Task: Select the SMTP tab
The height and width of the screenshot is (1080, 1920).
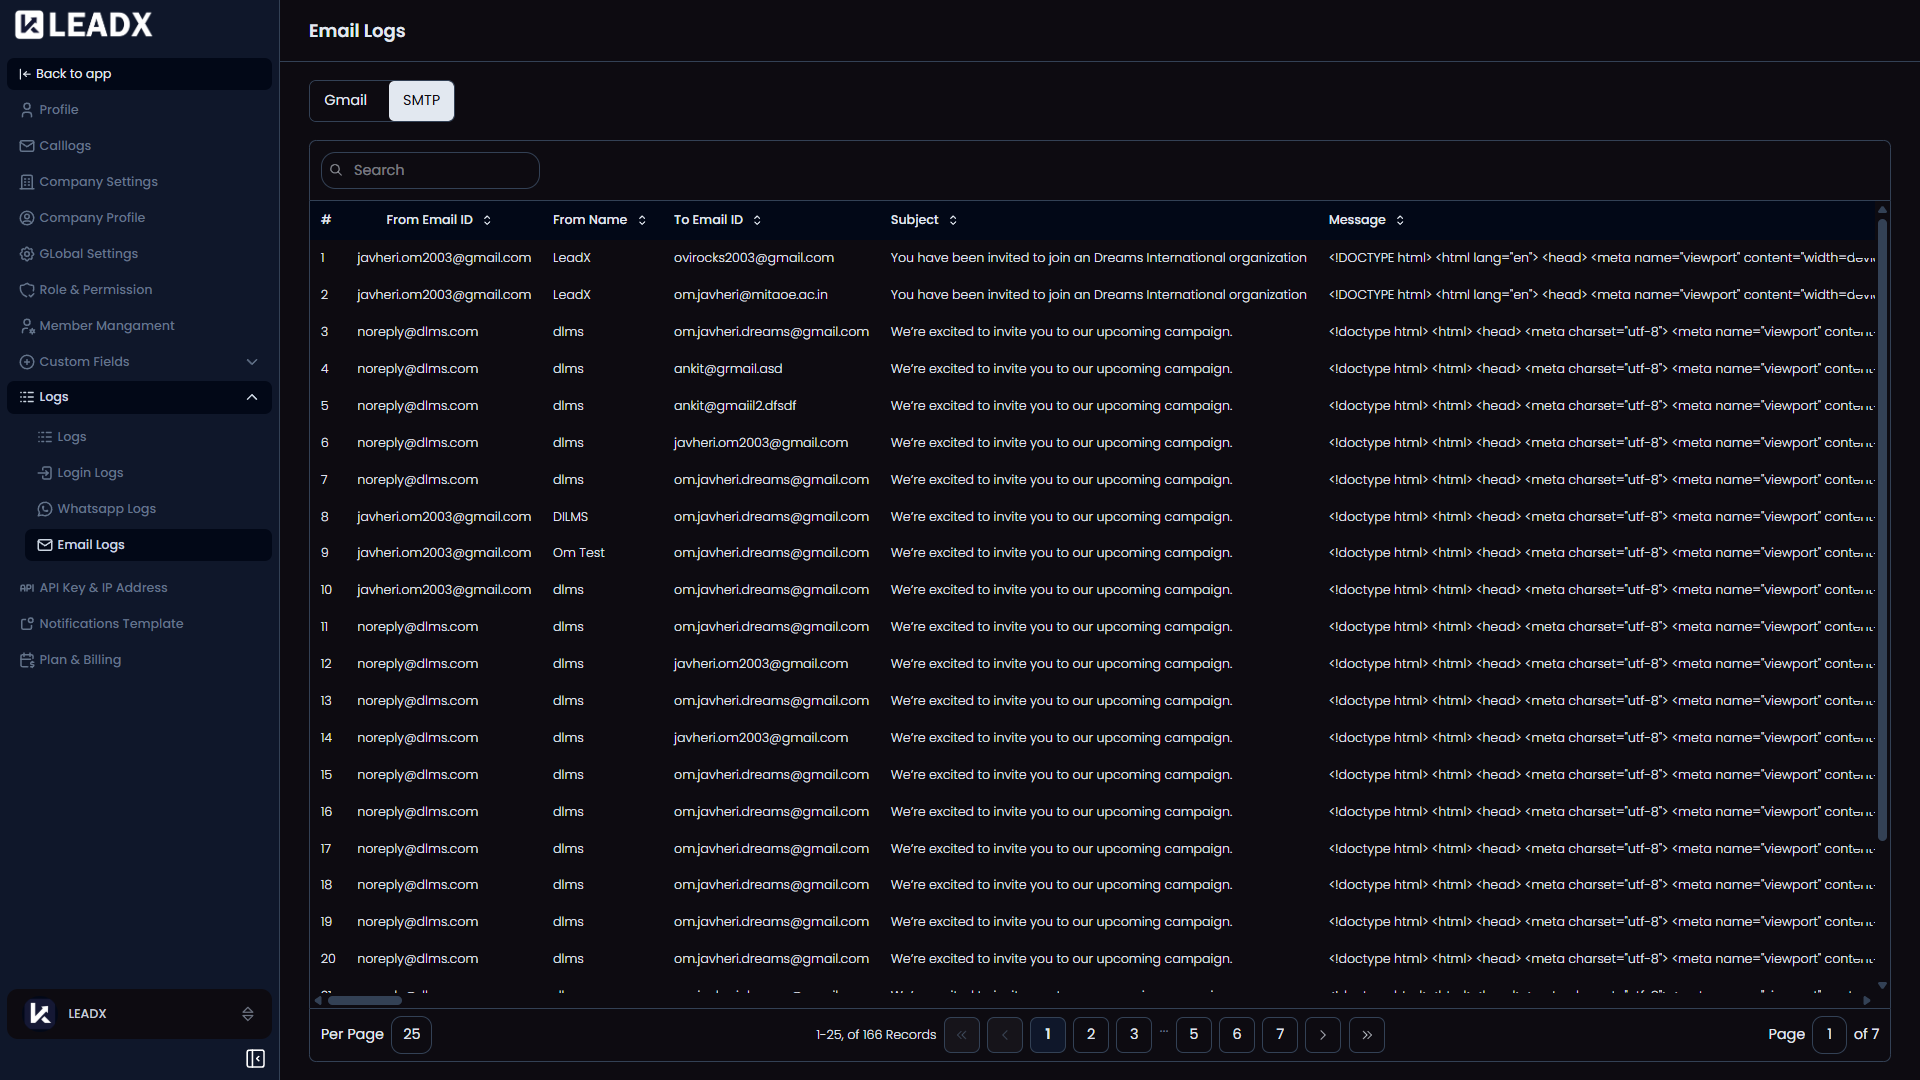Action: pos(421,100)
